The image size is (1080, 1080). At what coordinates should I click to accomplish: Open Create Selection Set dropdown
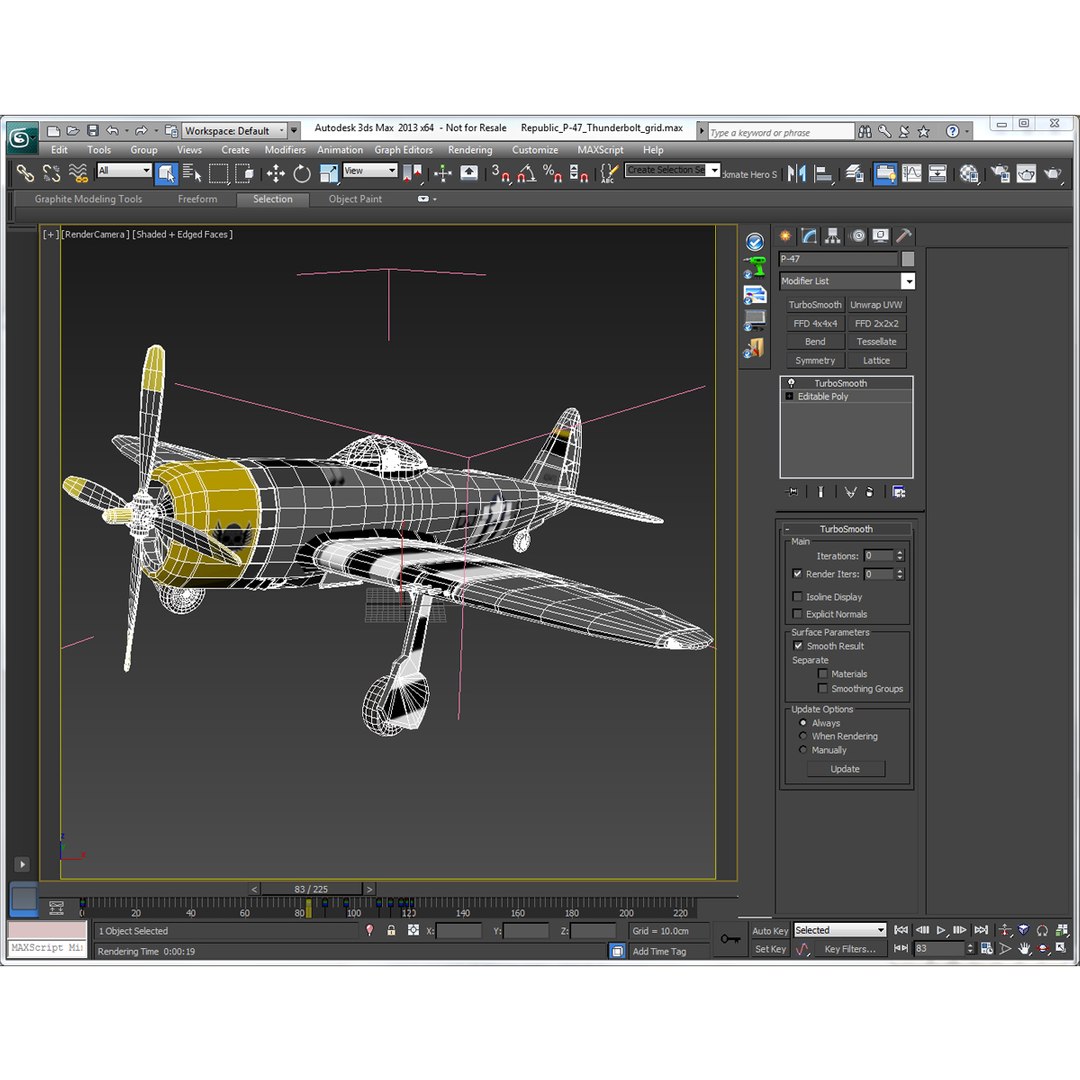(672, 170)
